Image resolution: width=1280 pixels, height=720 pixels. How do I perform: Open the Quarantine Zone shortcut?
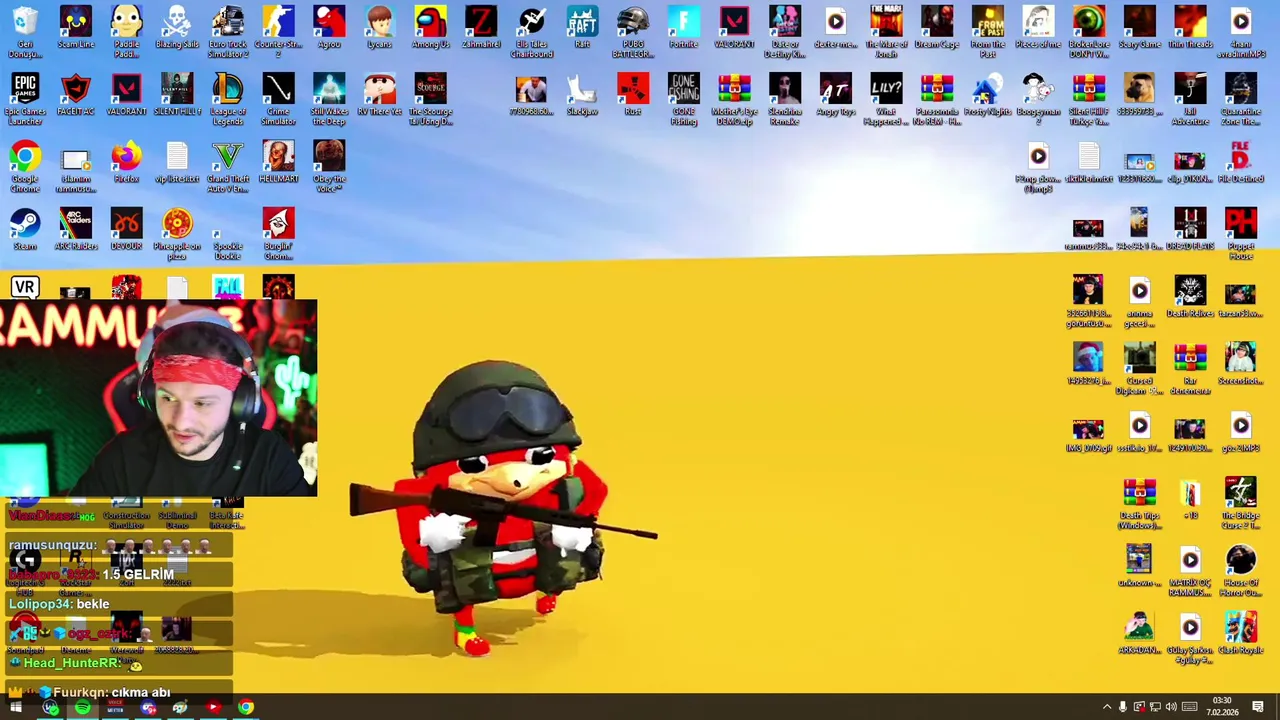(1240, 99)
